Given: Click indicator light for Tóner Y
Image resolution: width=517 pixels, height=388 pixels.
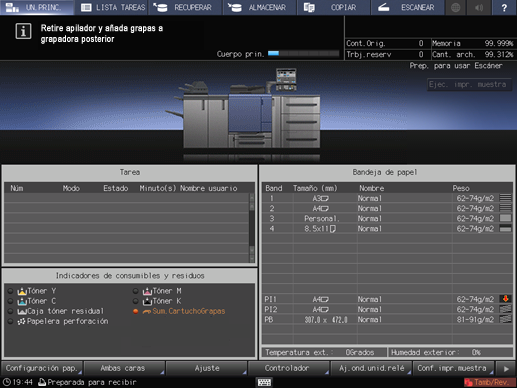Looking at the screenshot, I should [10, 291].
